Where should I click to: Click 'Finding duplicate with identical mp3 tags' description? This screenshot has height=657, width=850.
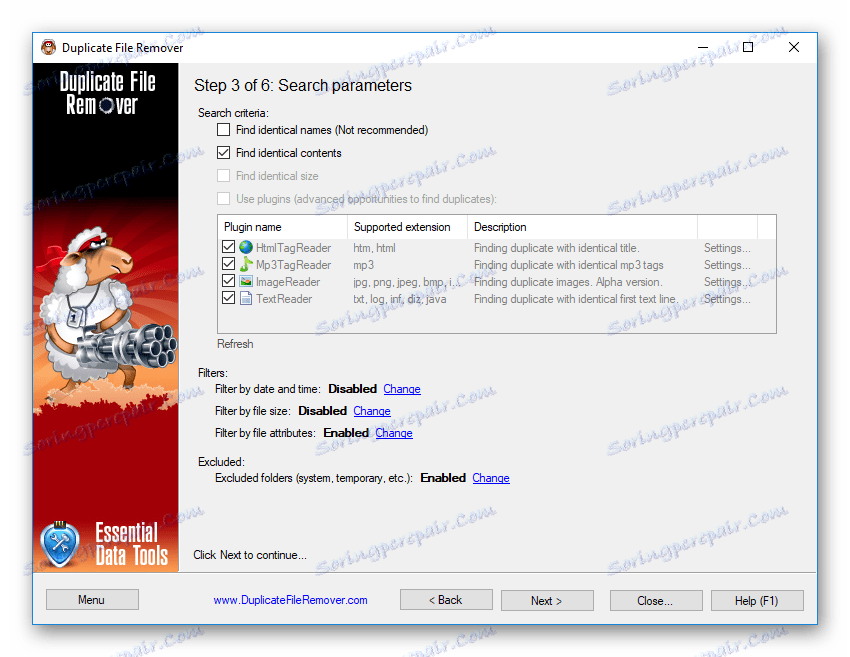[569, 265]
